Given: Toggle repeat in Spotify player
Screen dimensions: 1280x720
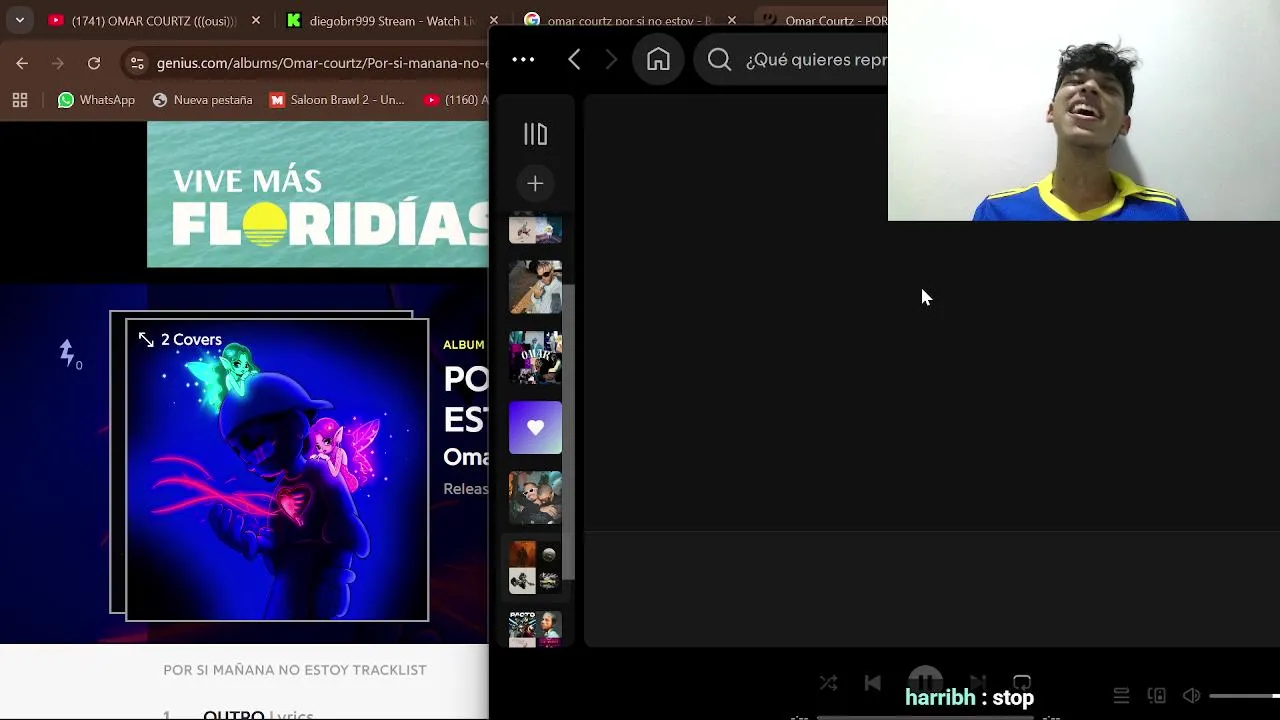Looking at the screenshot, I should click(x=1022, y=682).
